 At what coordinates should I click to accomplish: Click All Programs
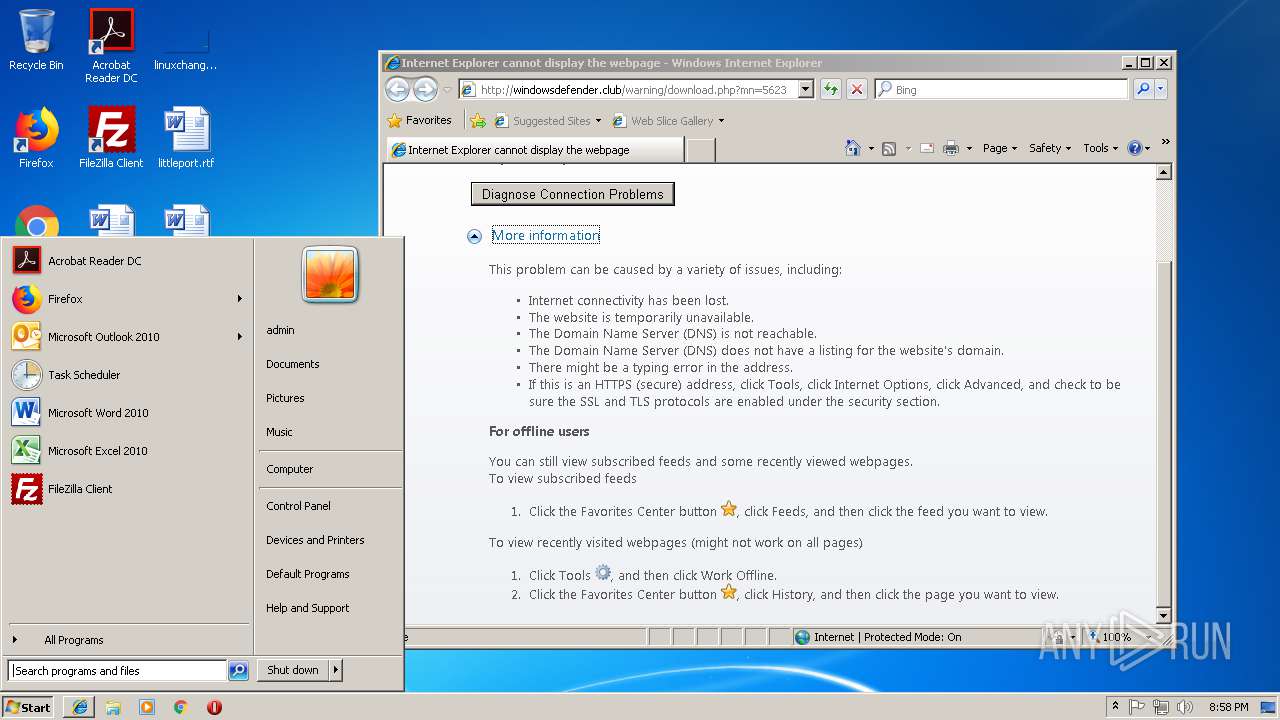[73, 640]
